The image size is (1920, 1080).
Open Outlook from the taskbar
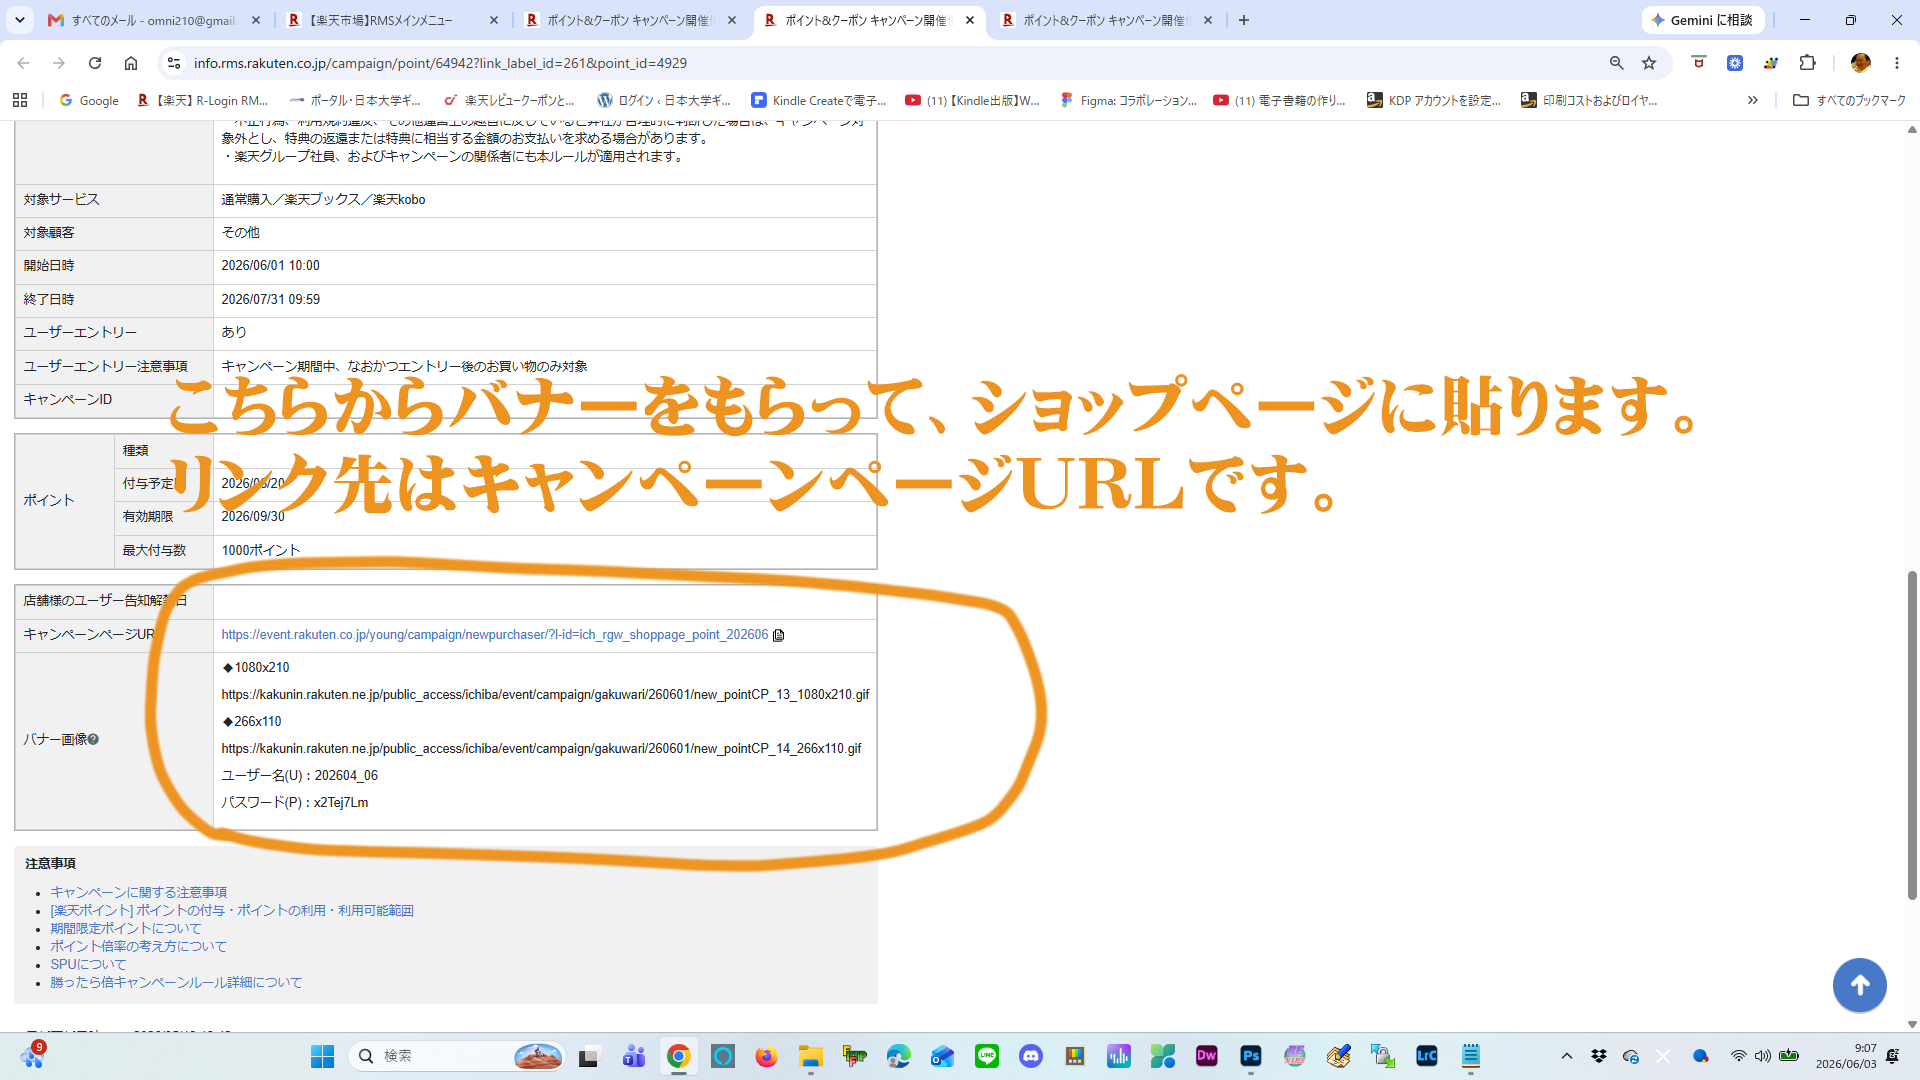(x=943, y=1056)
